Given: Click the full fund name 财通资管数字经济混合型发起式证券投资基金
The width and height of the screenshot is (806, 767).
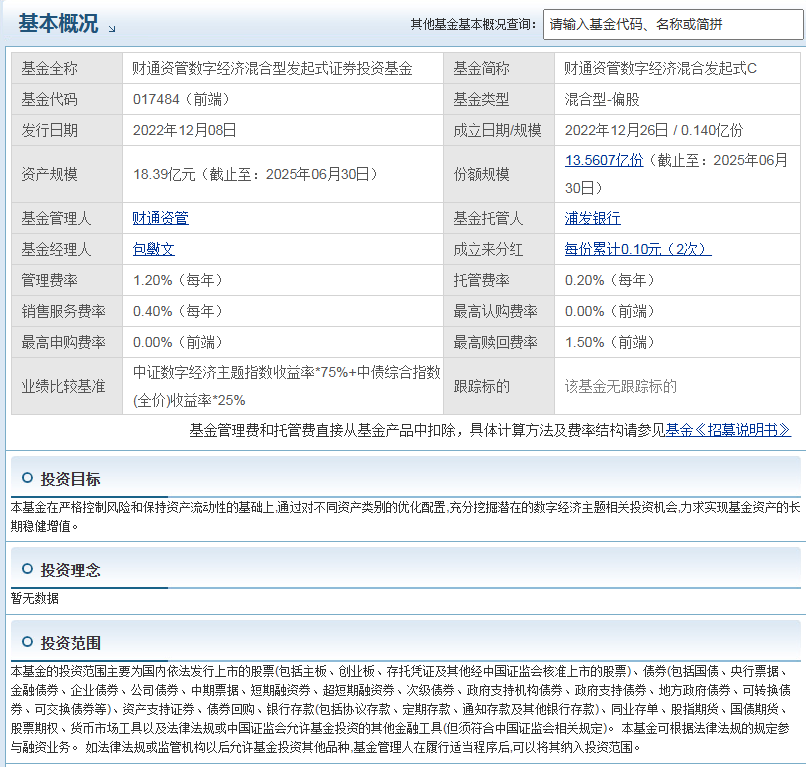Looking at the screenshot, I should (272, 68).
